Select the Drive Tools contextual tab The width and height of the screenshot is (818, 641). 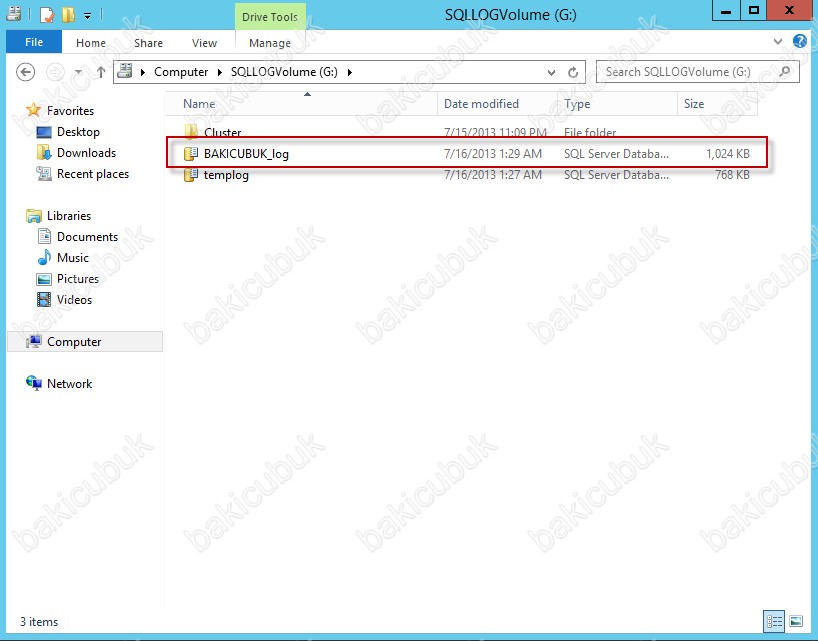click(x=270, y=17)
